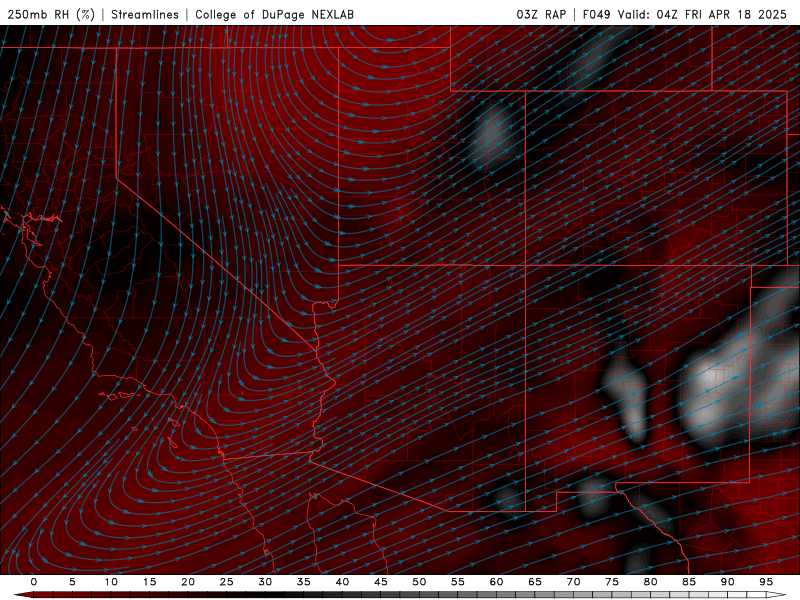The width and height of the screenshot is (800, 600).
Task: Click the colorbar tick label "65"
Action: pos(535,582)
